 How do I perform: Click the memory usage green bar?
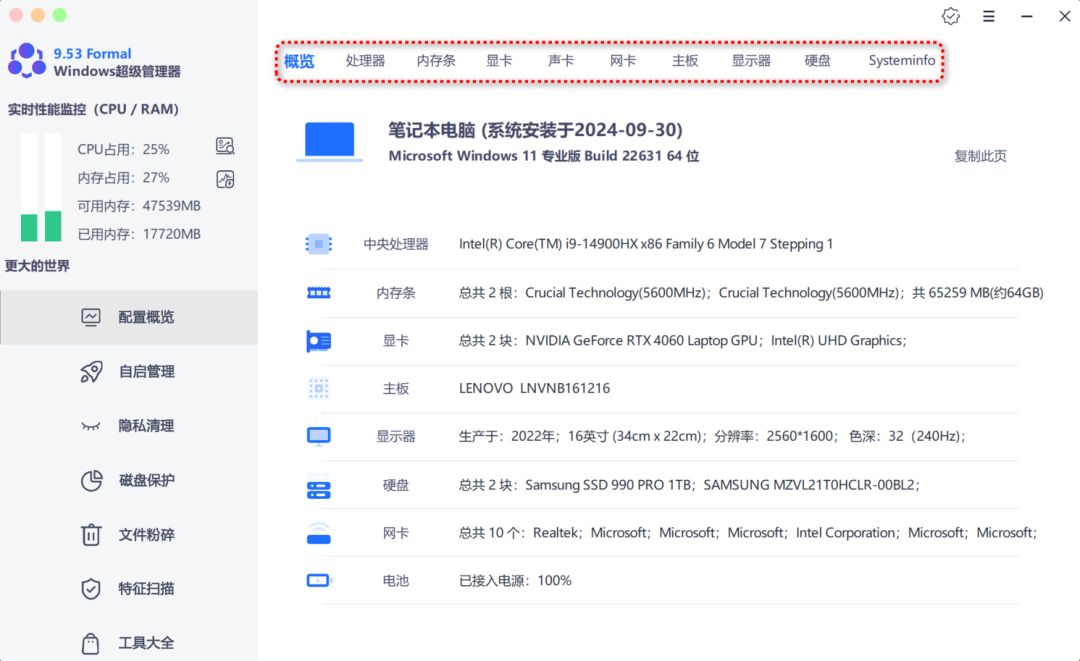(53, 227)
